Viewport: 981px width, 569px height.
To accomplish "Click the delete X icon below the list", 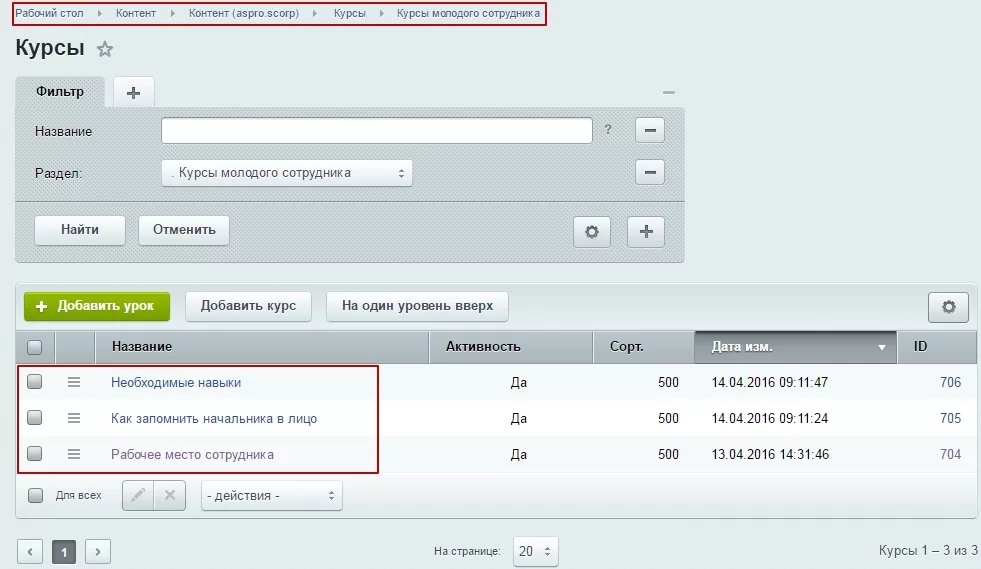I will [x=170, y=495].
